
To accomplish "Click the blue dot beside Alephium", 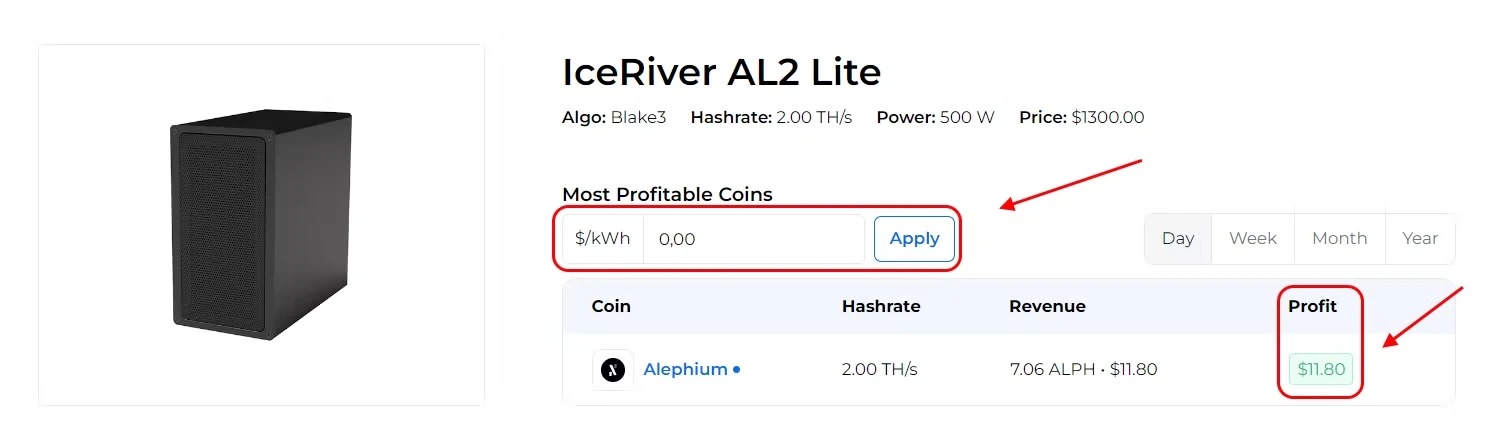I will pyautogui.click(x=737, y=370).
